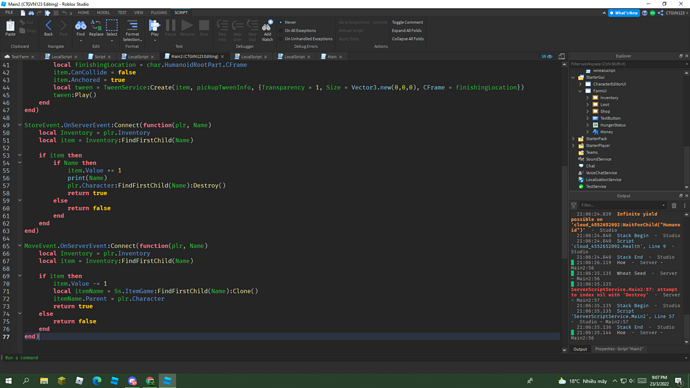Image resolution: width=690 pixels, height=388 pixels.
Task: Select VoiceChatService in Explorer
Action: click(x=601, y=173)
